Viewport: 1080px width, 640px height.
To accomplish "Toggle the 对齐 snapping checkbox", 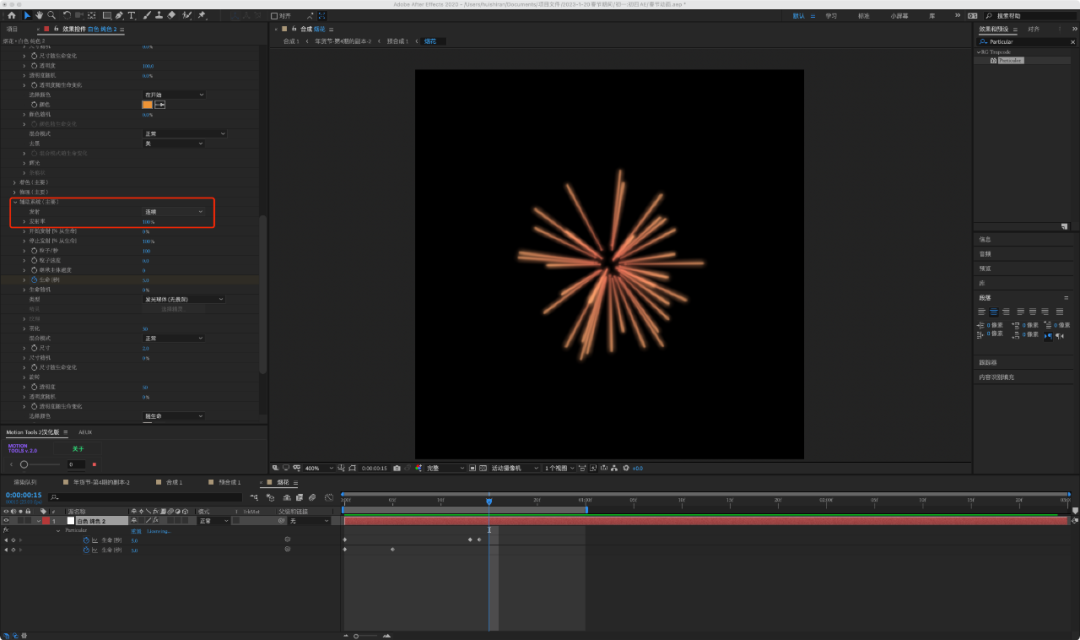I will [274, 16].
